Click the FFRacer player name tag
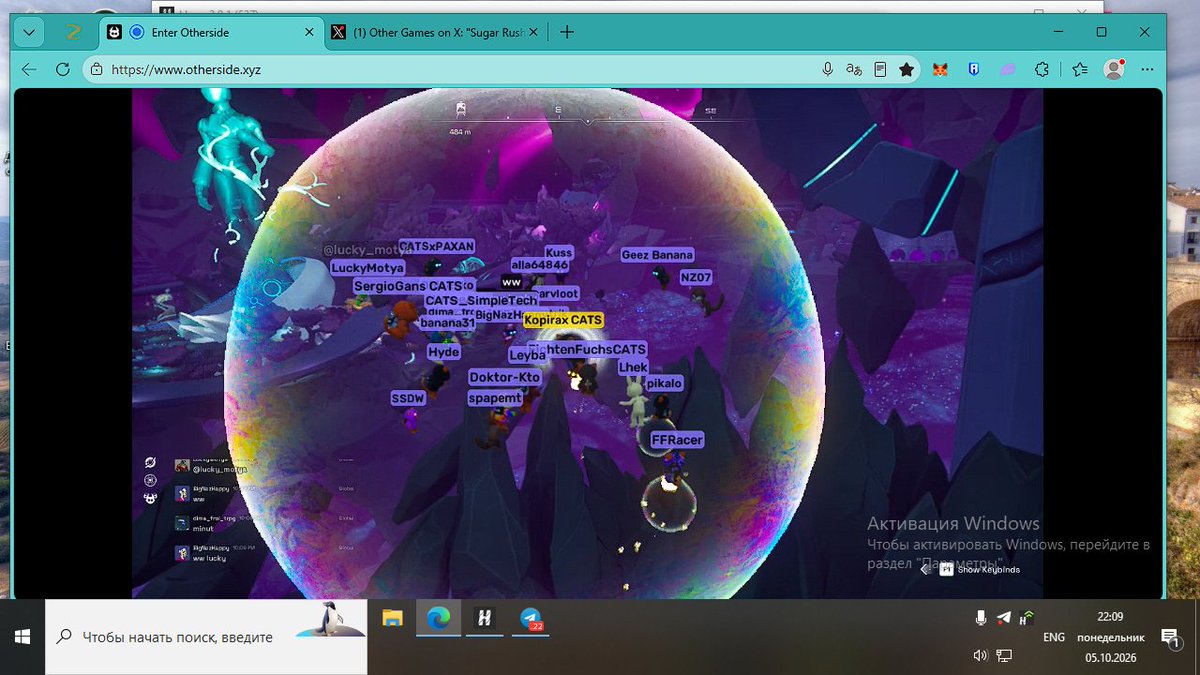The width and height of the screenshot is (1200, 675). tap(677, 440)
